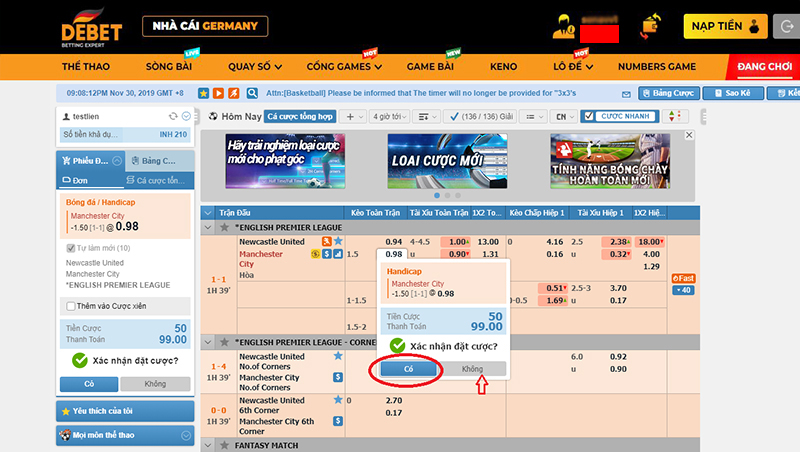Open the LOẠI CƯỢC MỚI banner
The width and height of the screenshot is (800, 452).
click(x=447, y=161)
